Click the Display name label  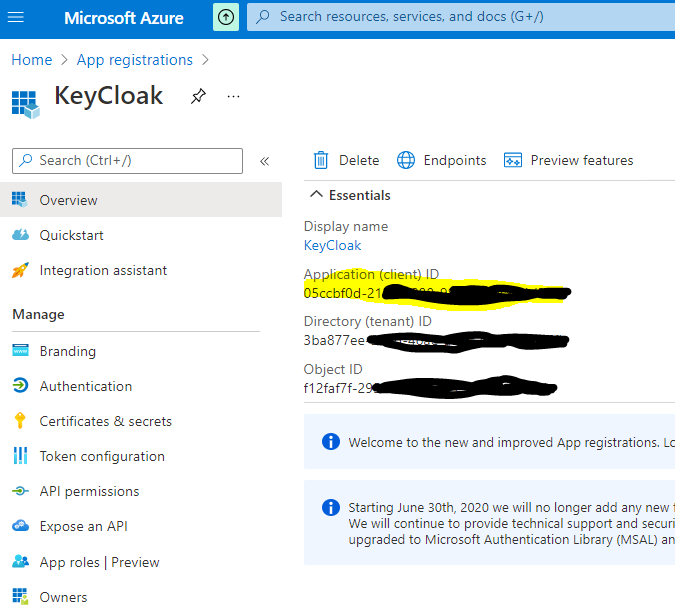click(346, 226)
